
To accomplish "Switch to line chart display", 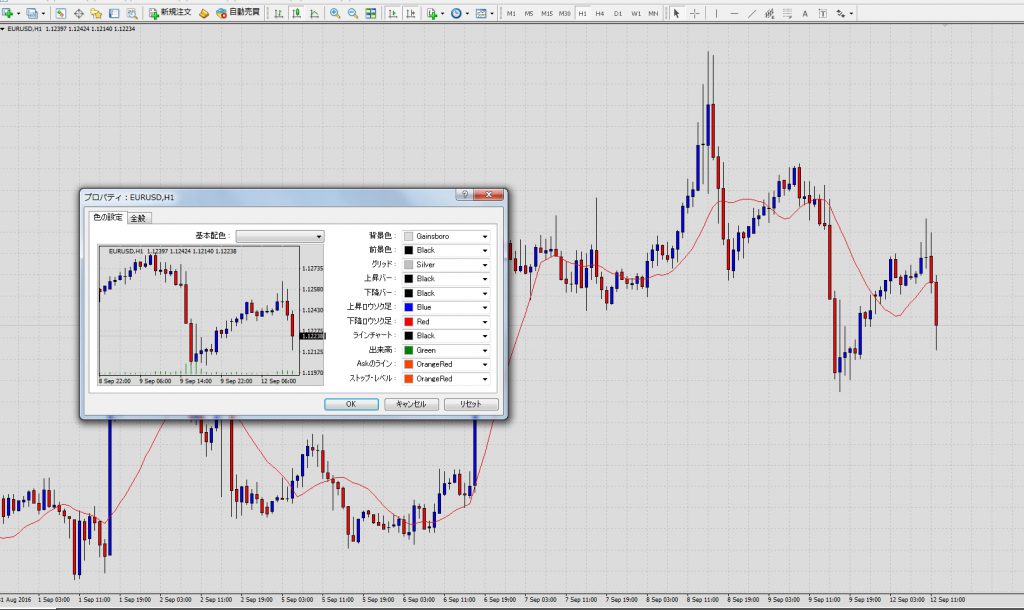I will (x=314, y=13).
